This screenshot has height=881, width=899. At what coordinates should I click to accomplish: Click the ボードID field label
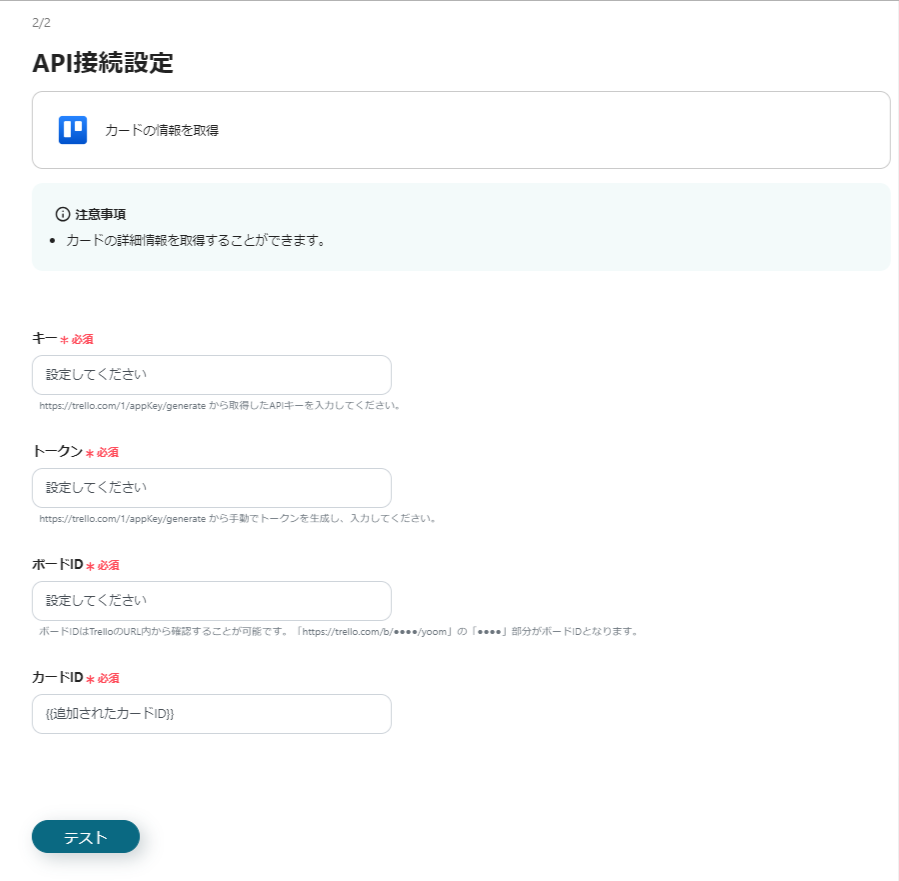[x=58, y=564]
